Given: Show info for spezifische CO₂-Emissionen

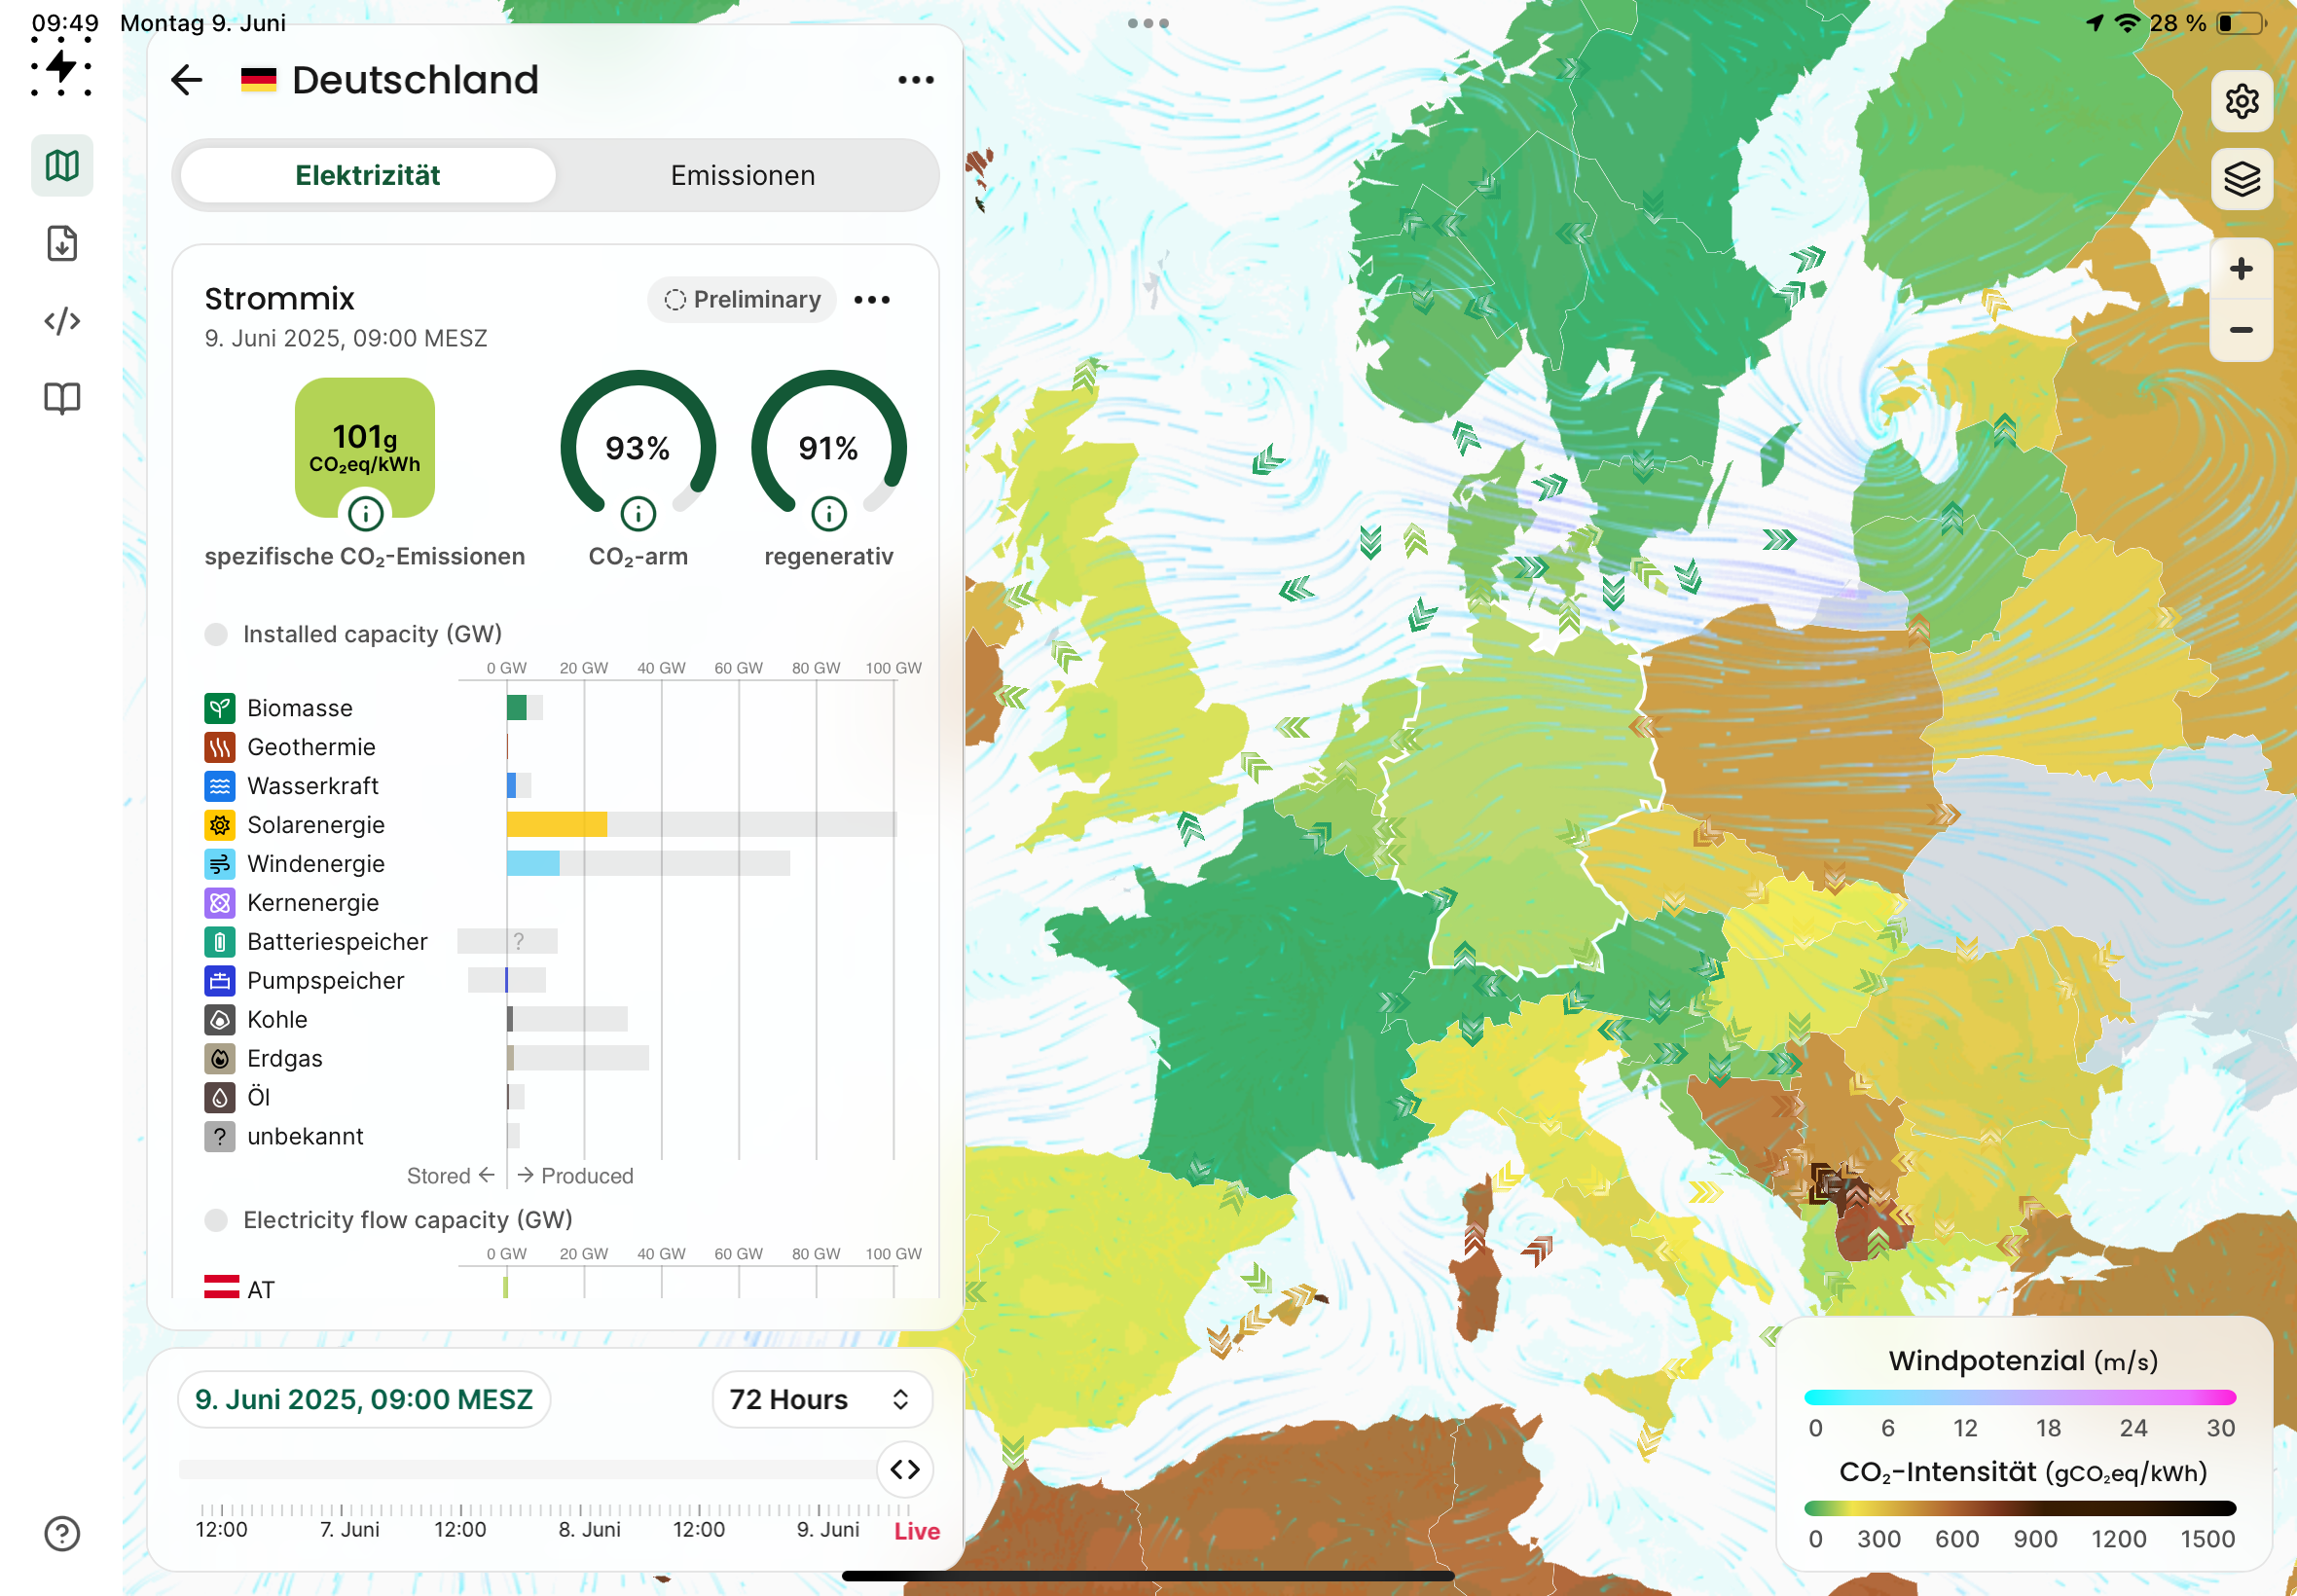Looking at the screenshot, I should pyautogui.click(x=365, y=514).
